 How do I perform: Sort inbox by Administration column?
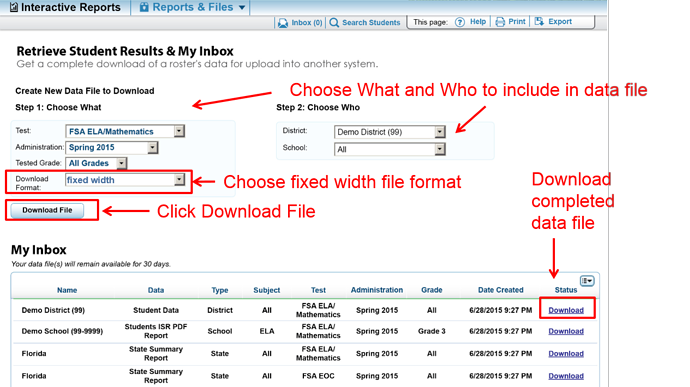pyautogui.click(x=377, y=290)
